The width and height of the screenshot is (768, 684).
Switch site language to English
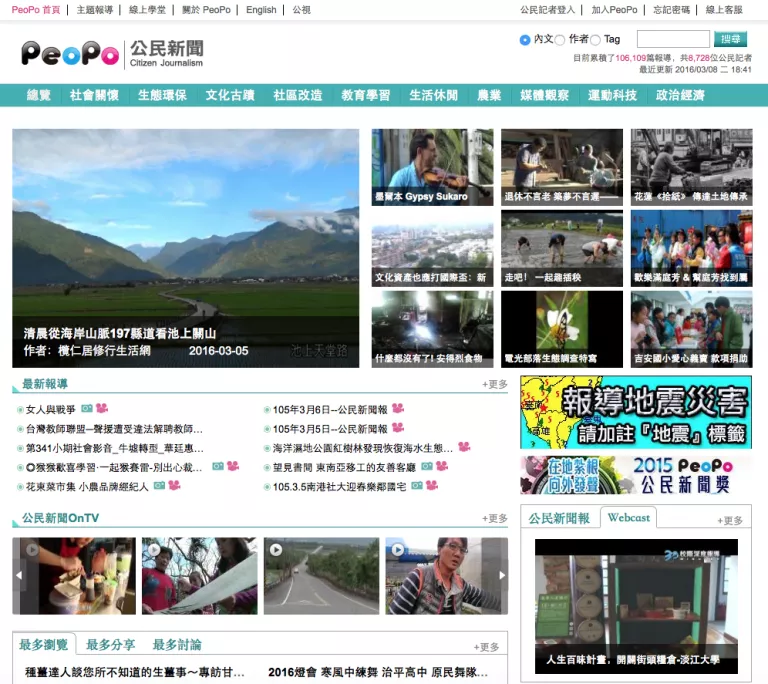pyautogui.click(x=261, y=10)
